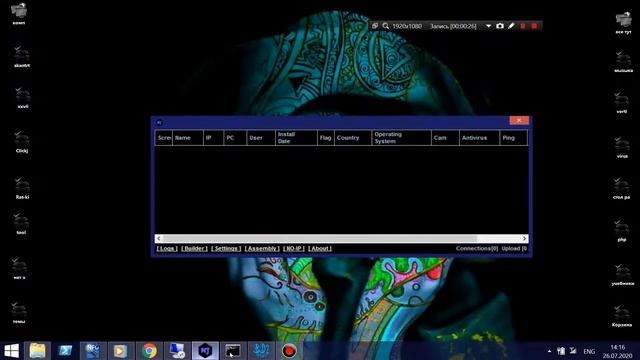This screenshot has height=360, width=640.
Task: Open the Builder menu item
Action: [194, 248]
